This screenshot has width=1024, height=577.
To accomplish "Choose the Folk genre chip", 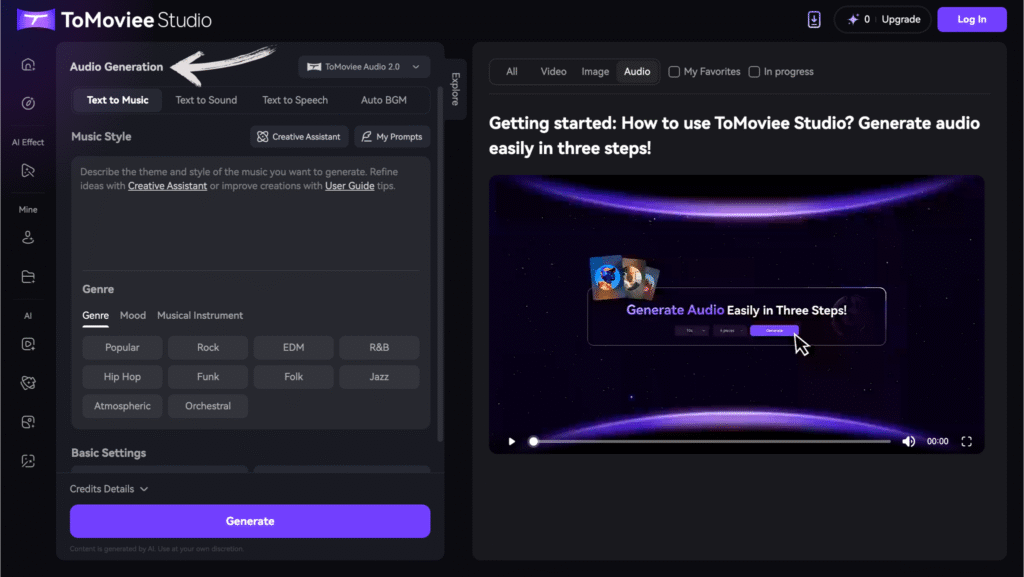I will coord(293,377).
